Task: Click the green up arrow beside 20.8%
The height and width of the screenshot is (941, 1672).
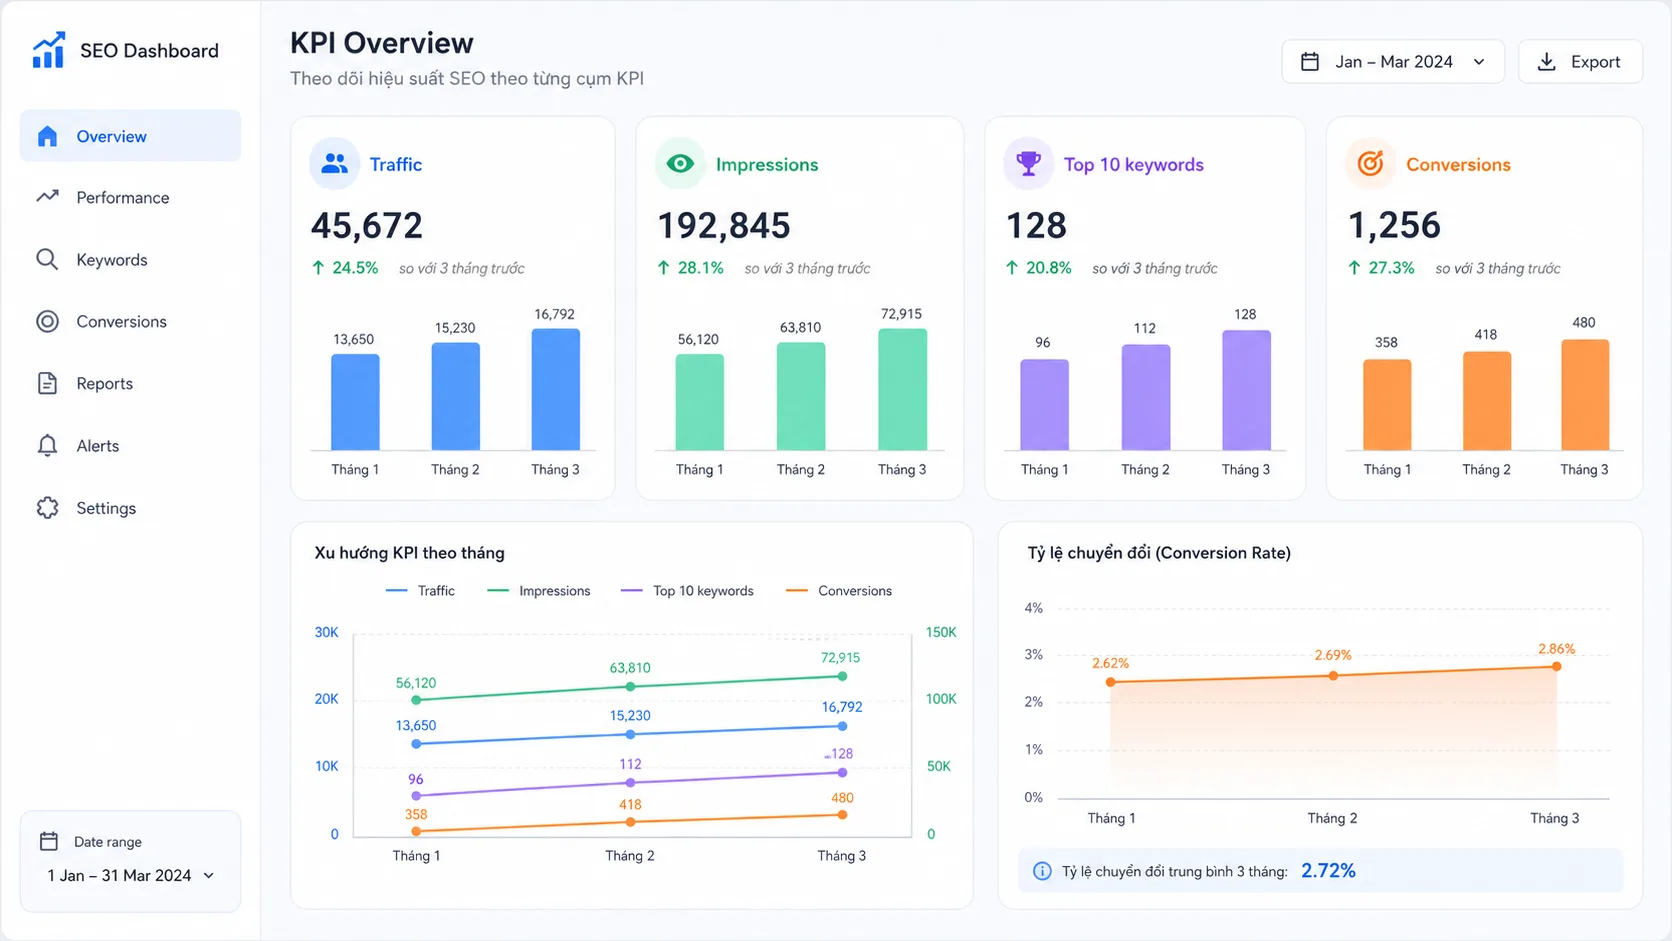Action: tap(1011, 268)
